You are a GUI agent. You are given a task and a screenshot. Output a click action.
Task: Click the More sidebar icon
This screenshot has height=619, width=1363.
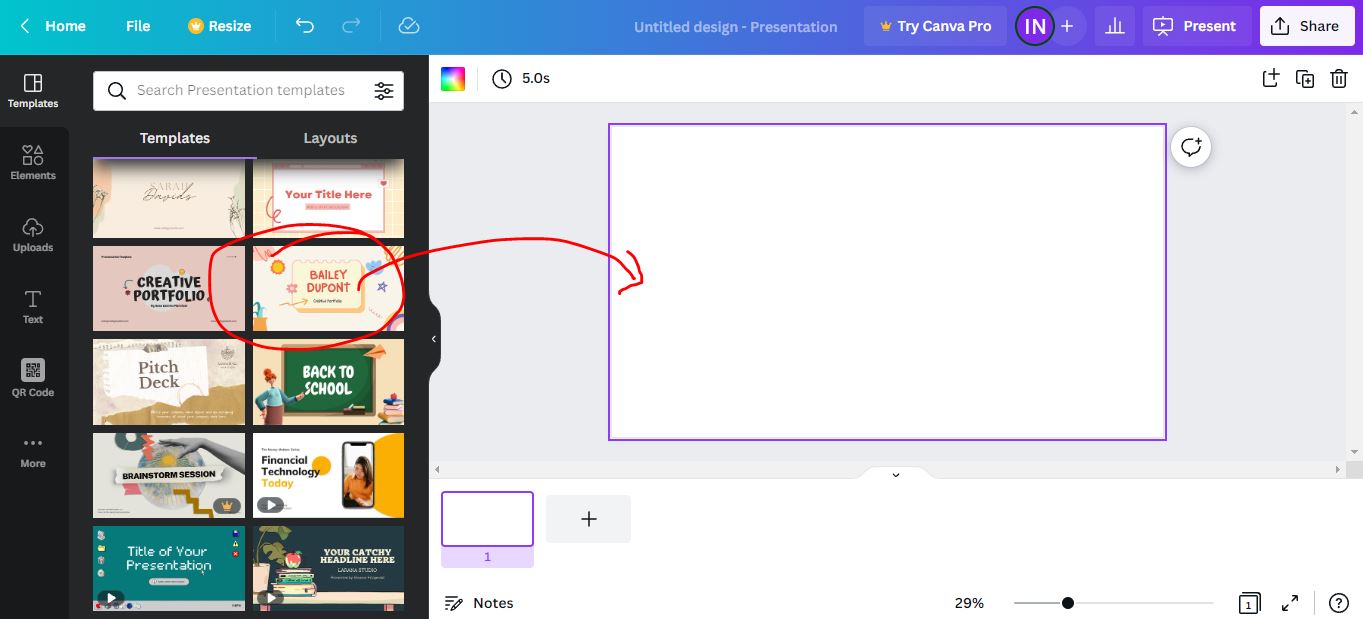pyautogui.click(x=33, y=449)
